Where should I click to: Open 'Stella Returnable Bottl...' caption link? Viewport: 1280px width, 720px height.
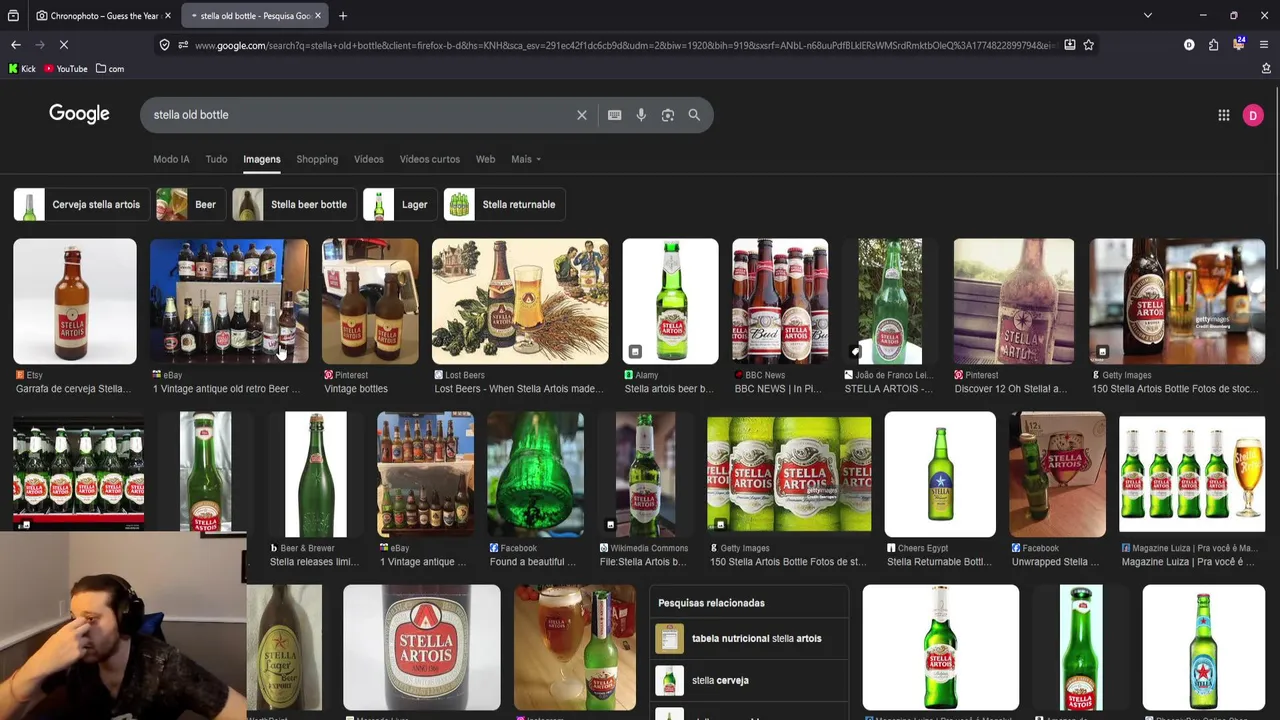tap(939, 562)
